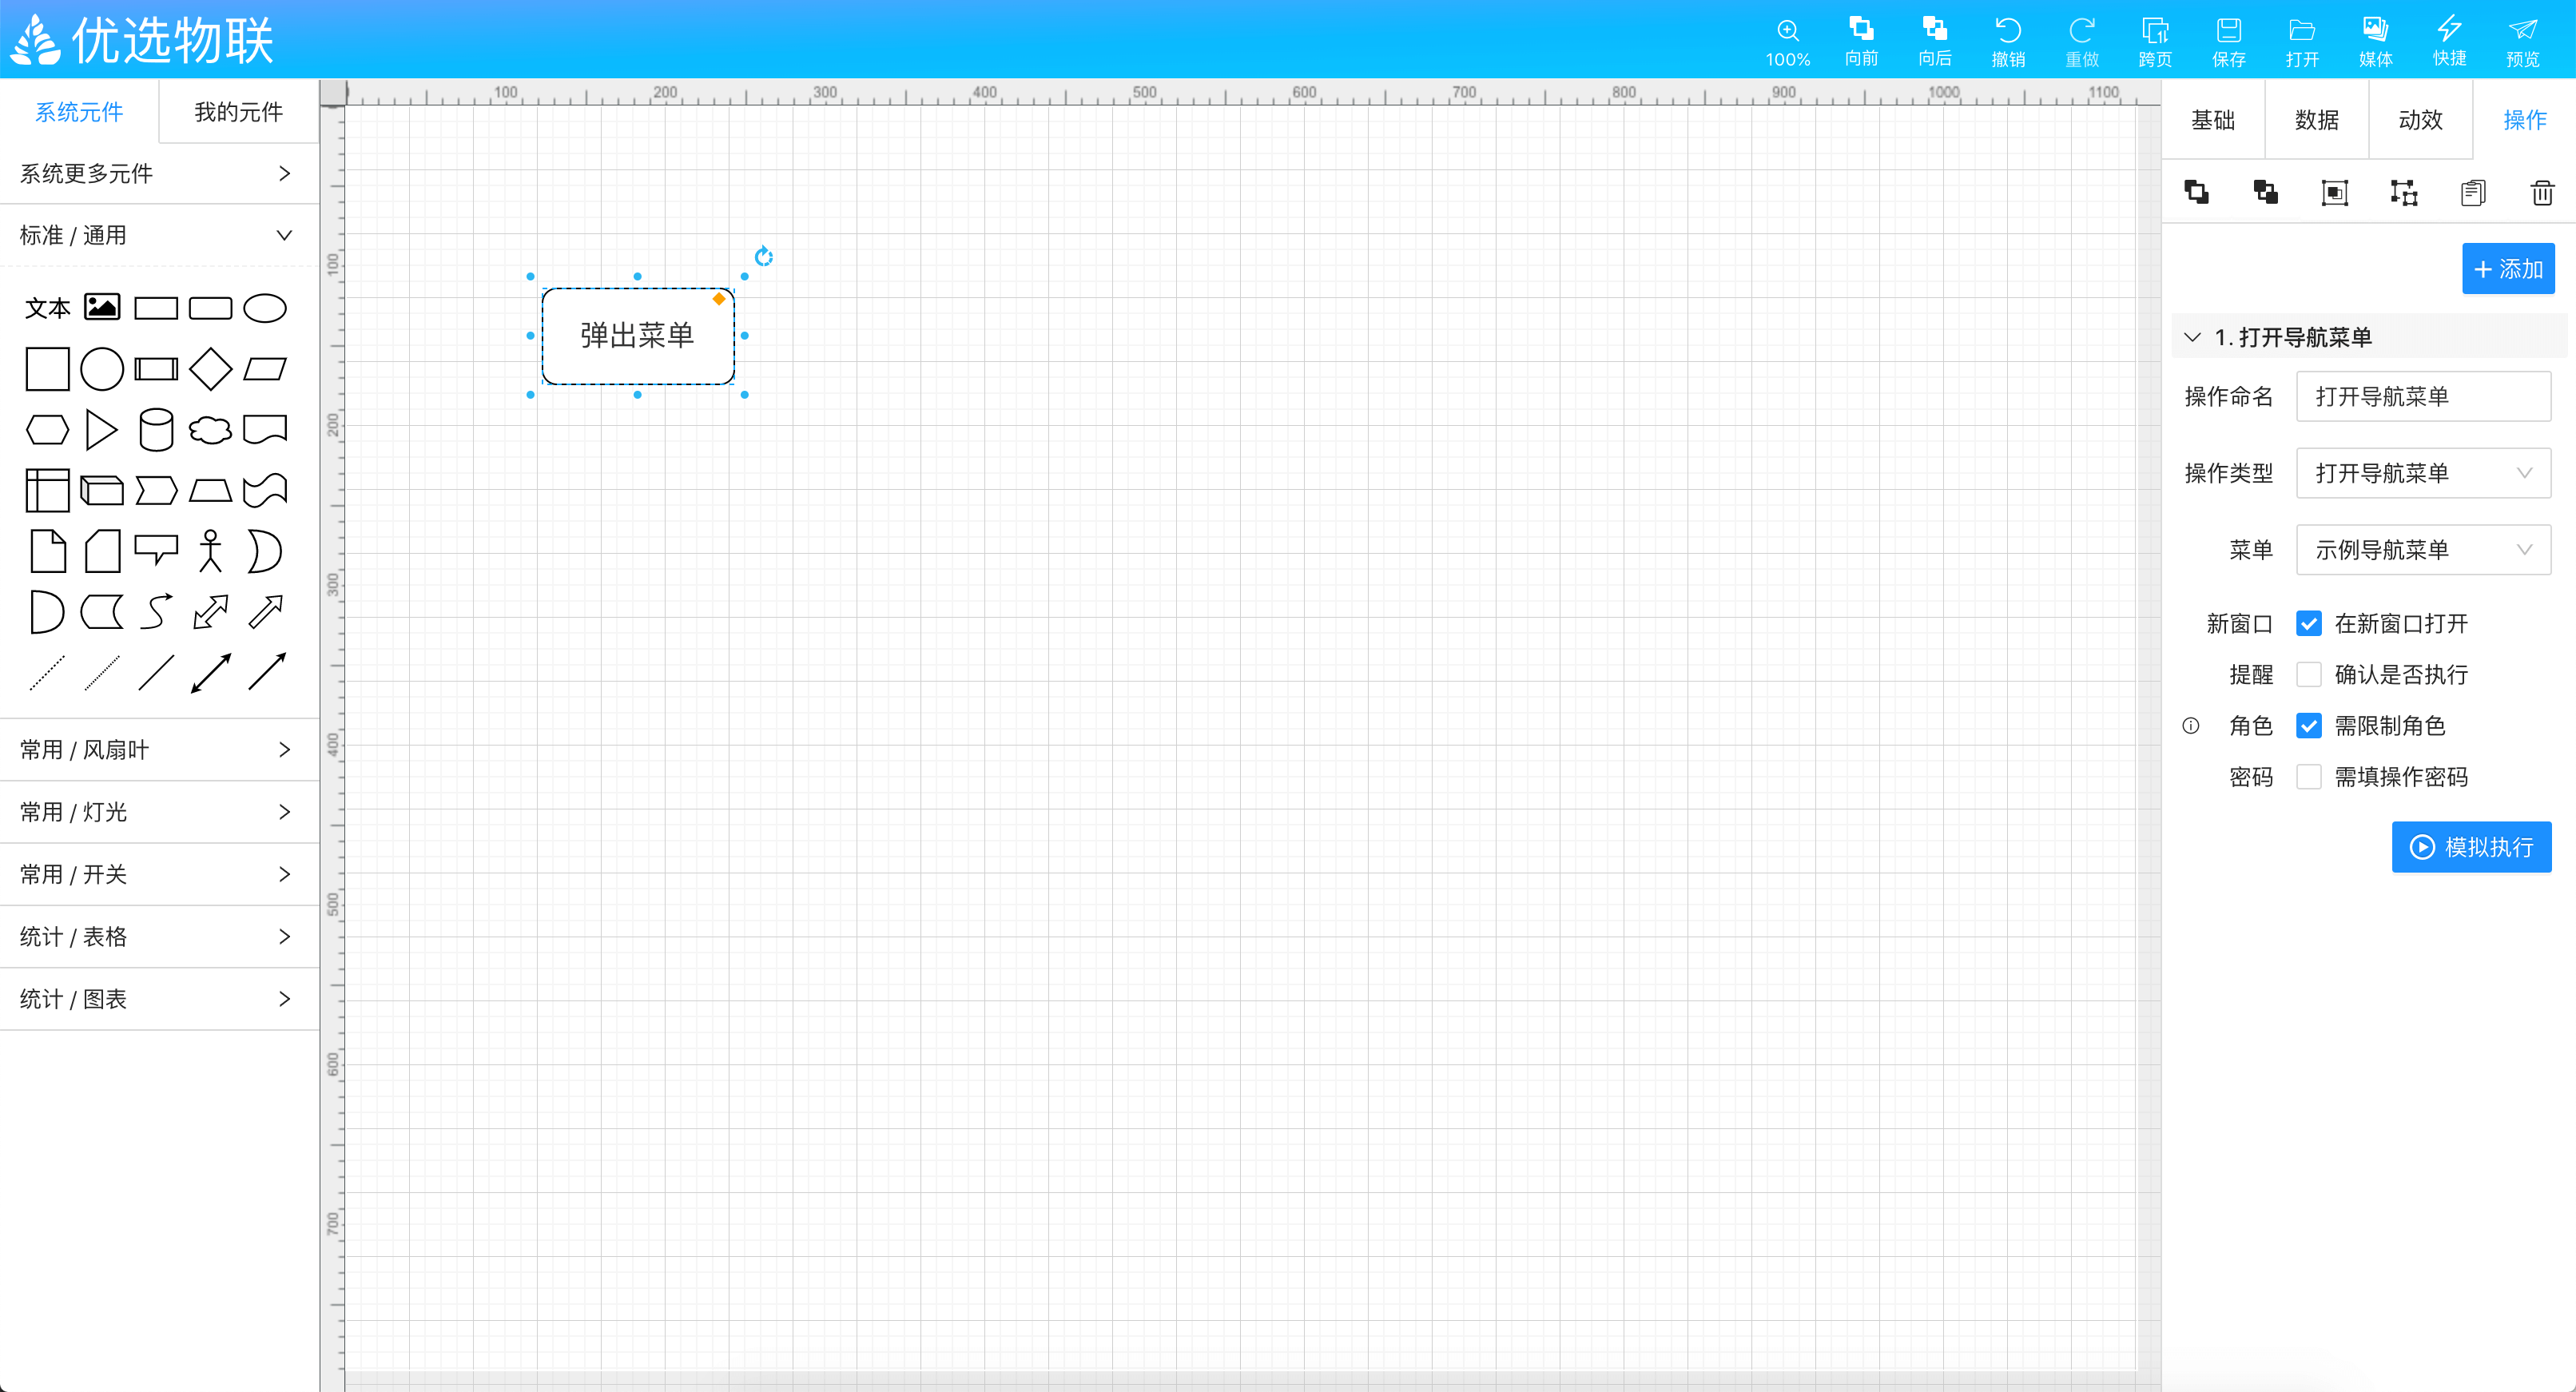Click the 优选物联 logo
The image size is (2576, 1392).
[142, 40]
